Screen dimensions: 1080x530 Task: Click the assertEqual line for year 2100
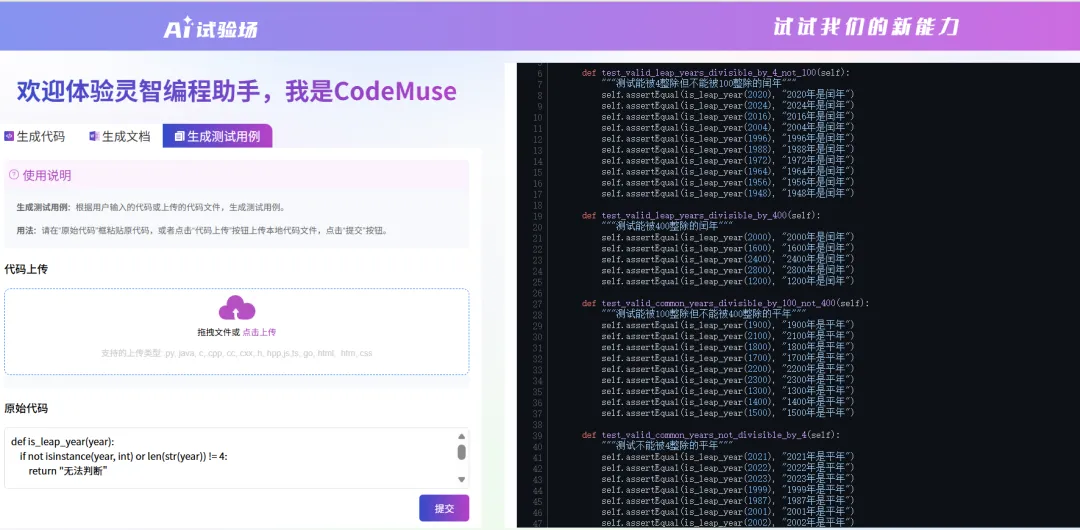tap(727, 336)
